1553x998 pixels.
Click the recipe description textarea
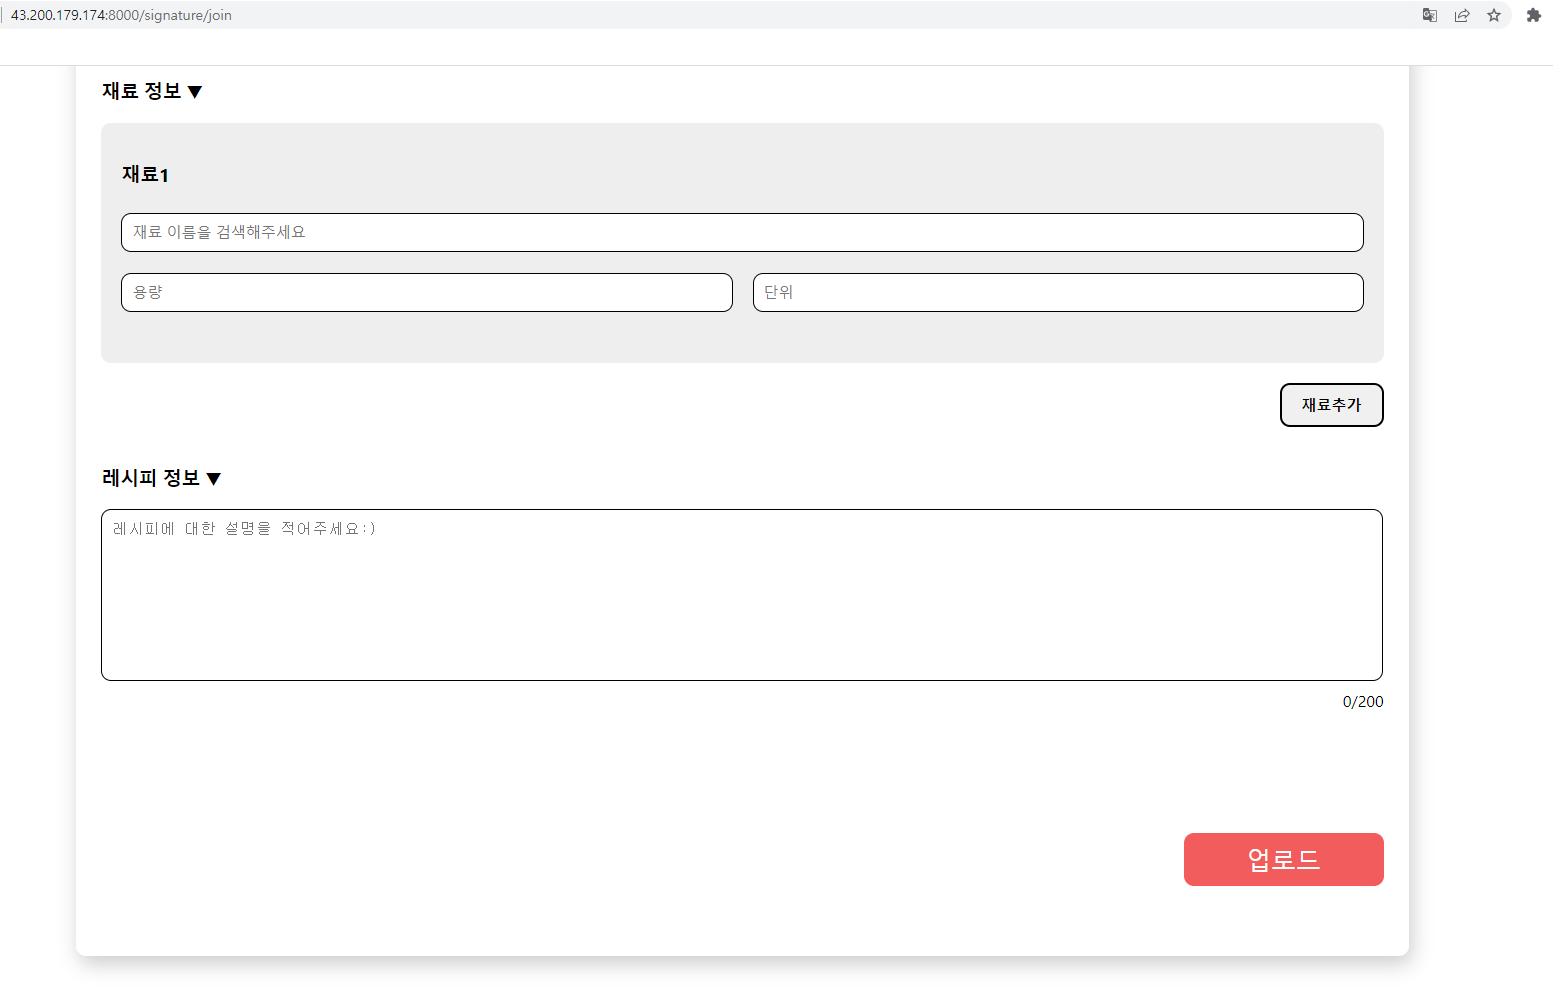tap(741, 595)
